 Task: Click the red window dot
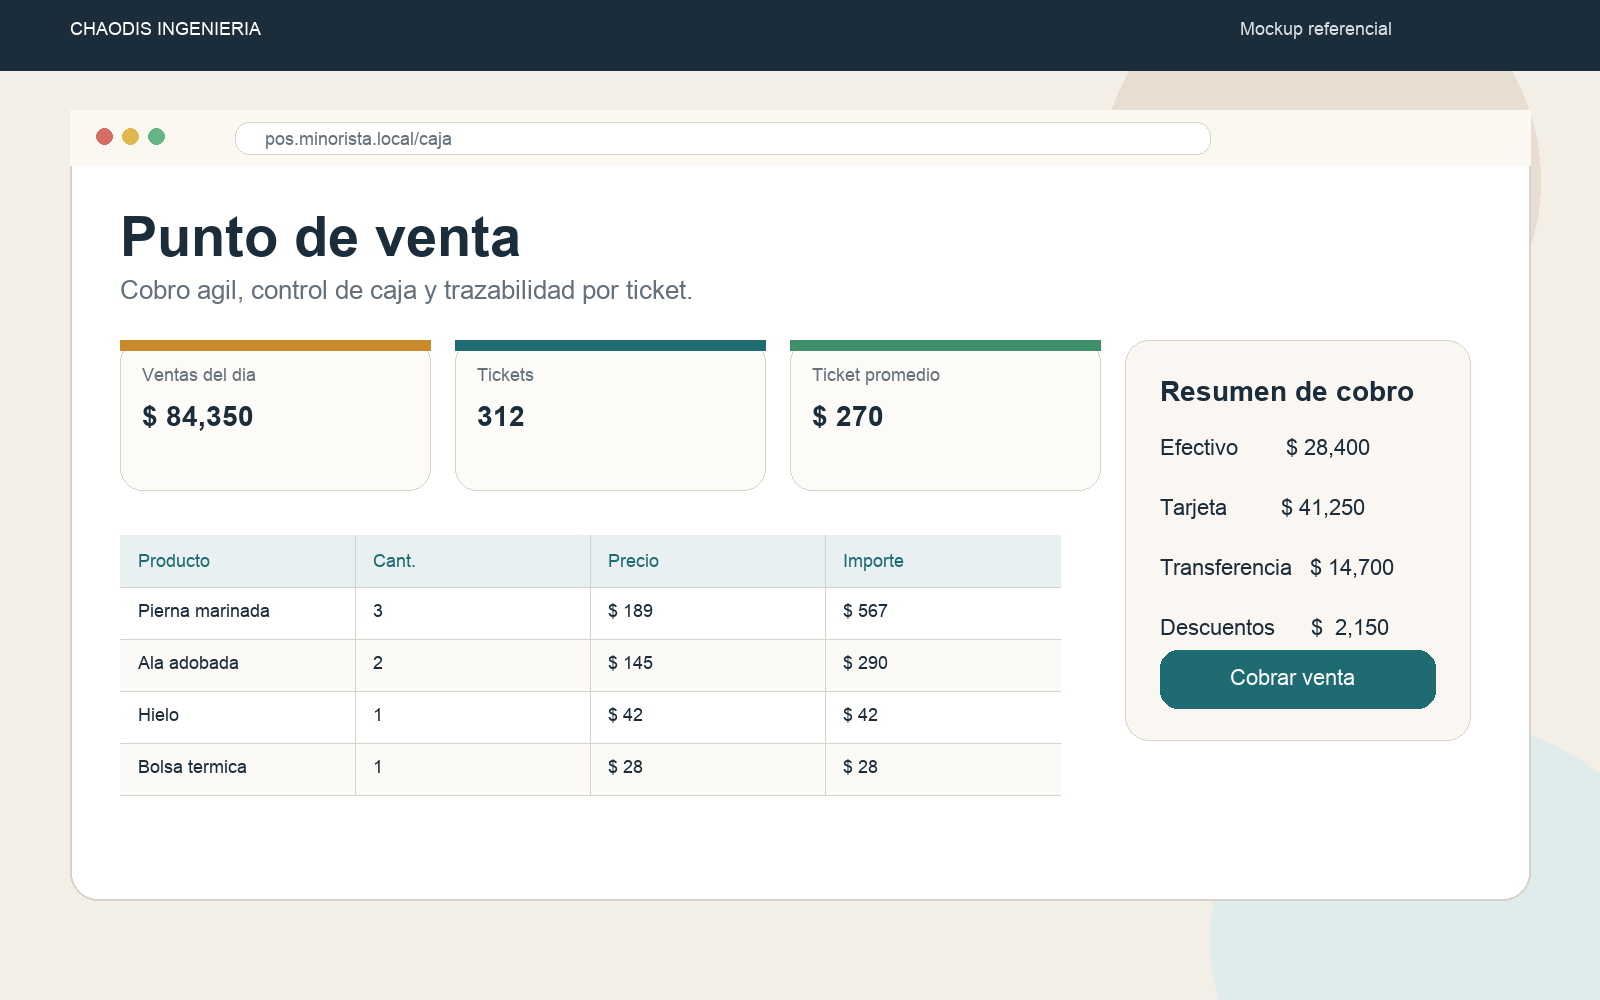(x=104, y=137)
